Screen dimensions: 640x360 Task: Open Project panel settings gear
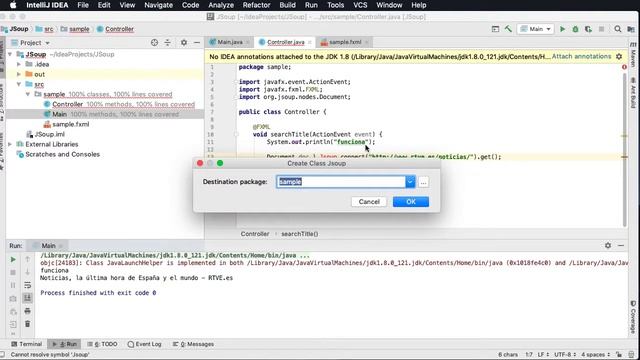(x=184, y=42)
